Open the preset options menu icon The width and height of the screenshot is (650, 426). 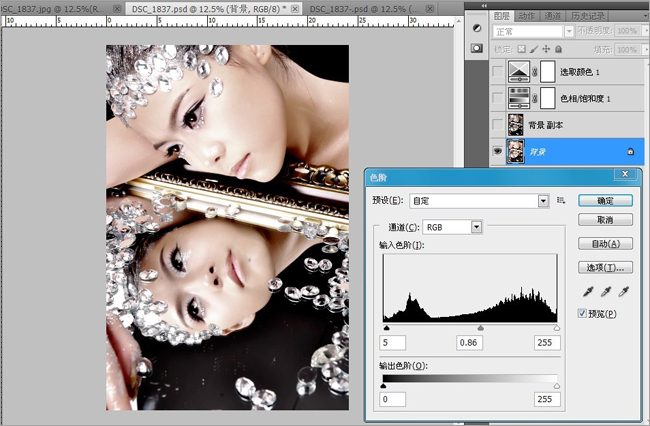(562, 201)
